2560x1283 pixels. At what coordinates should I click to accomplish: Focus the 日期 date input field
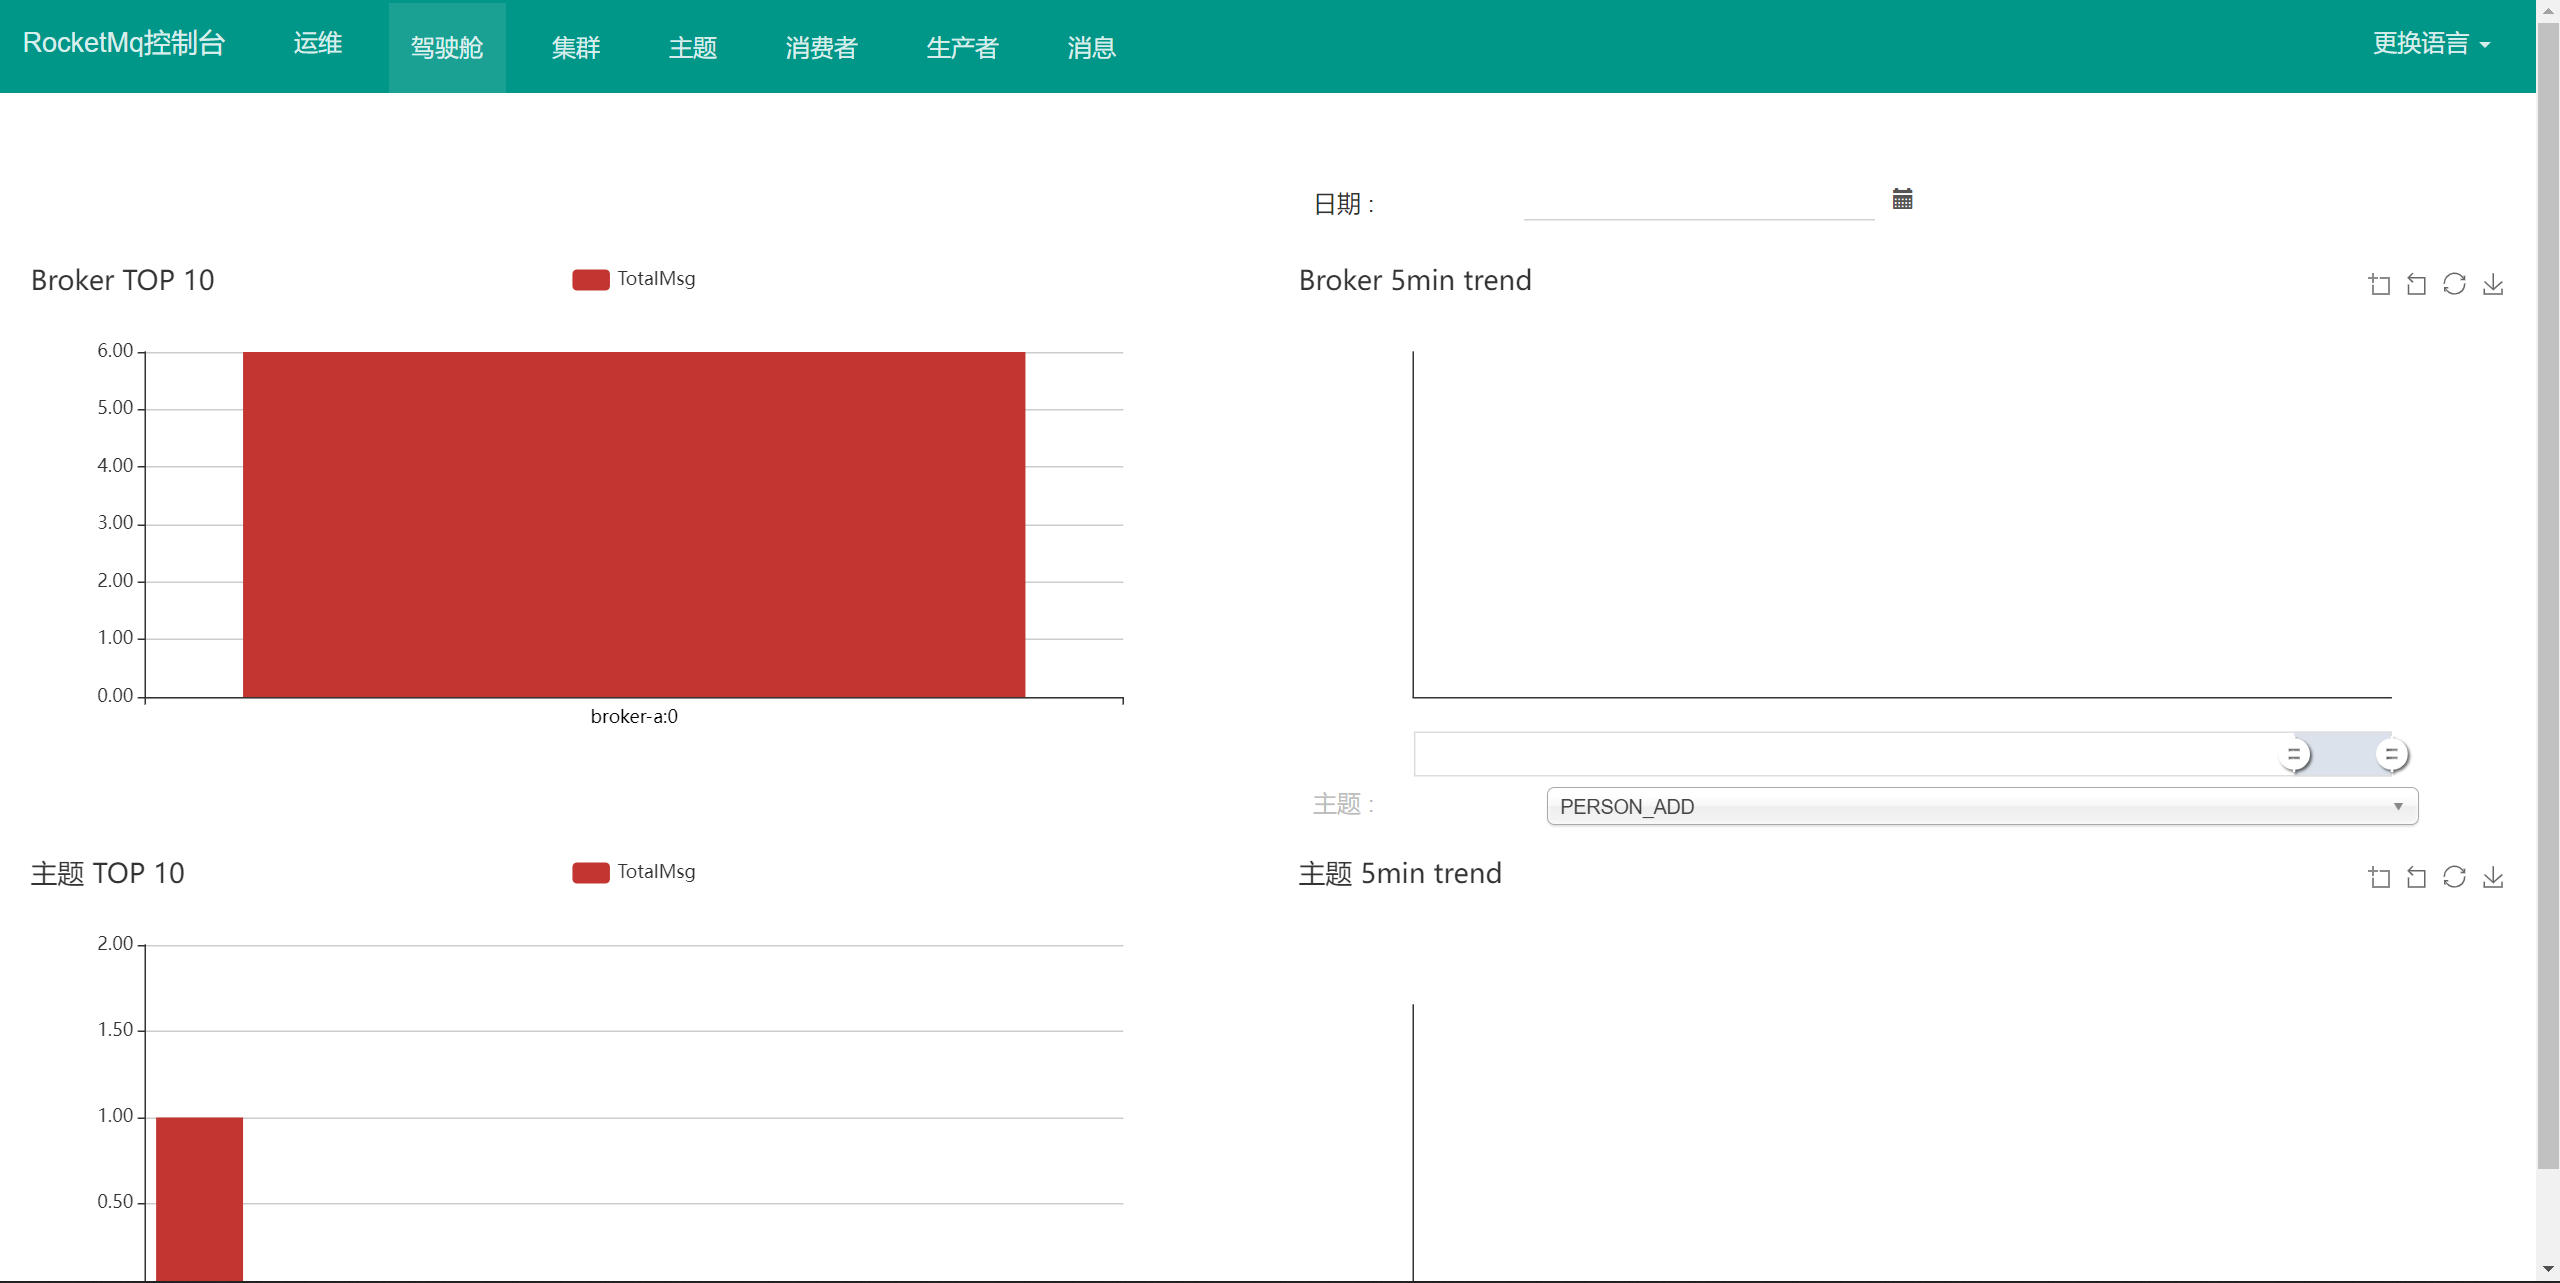coord(1698,203)
